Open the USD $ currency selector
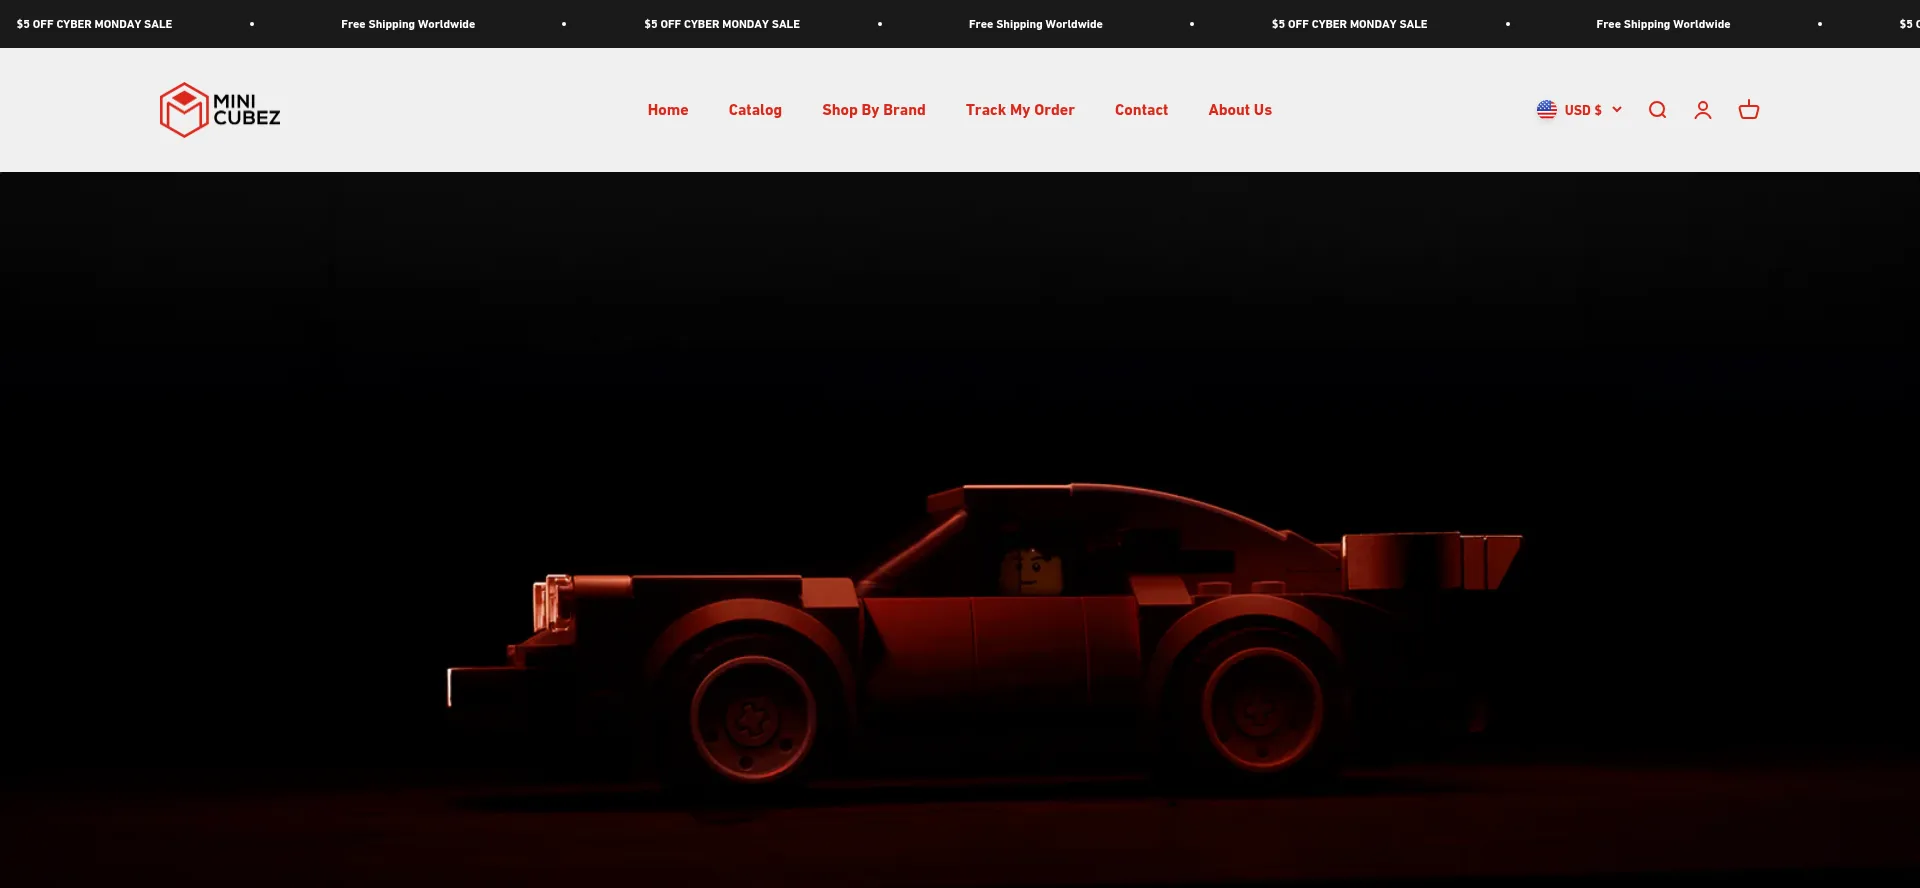This screenshot has width=1920, height=888. pos(1582,110)
